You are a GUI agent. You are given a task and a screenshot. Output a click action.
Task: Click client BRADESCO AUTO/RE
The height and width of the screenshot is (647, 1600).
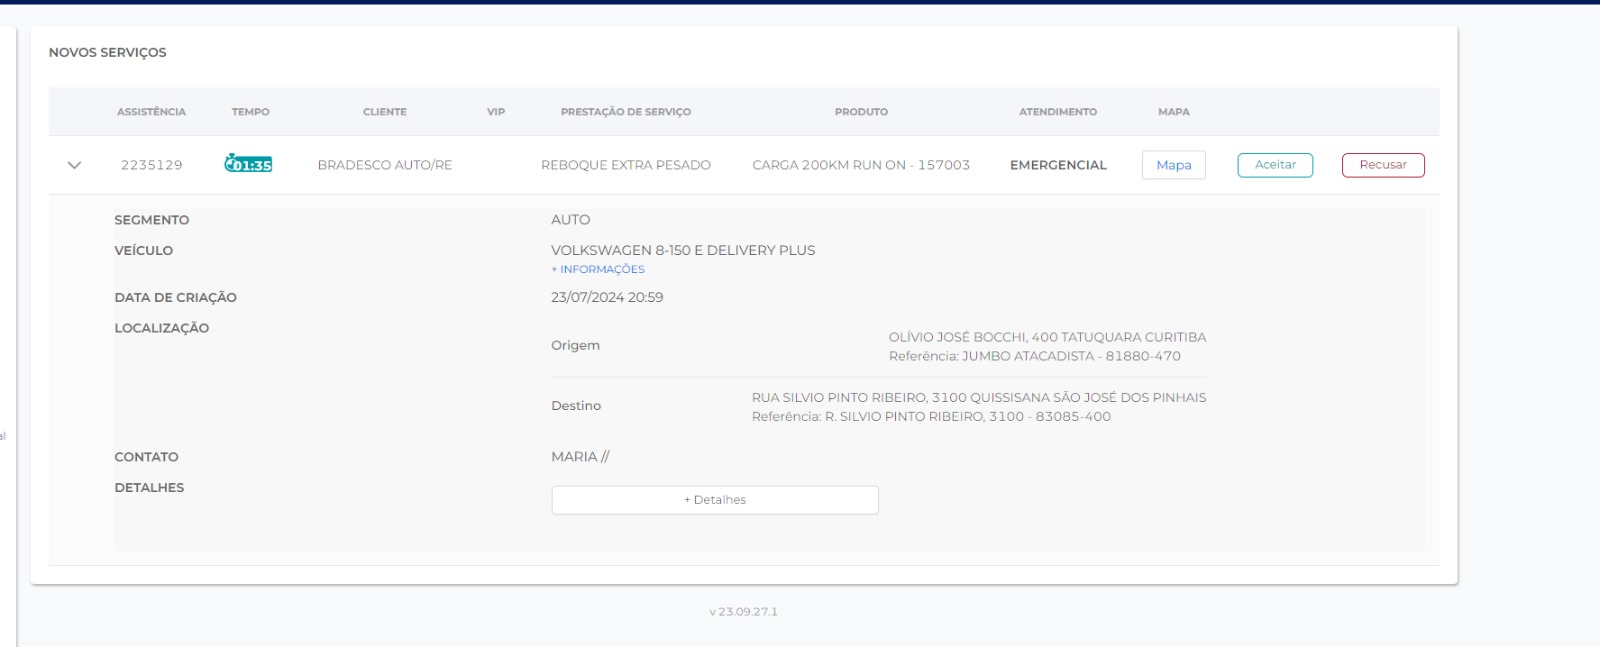click(x=385, y=165)
